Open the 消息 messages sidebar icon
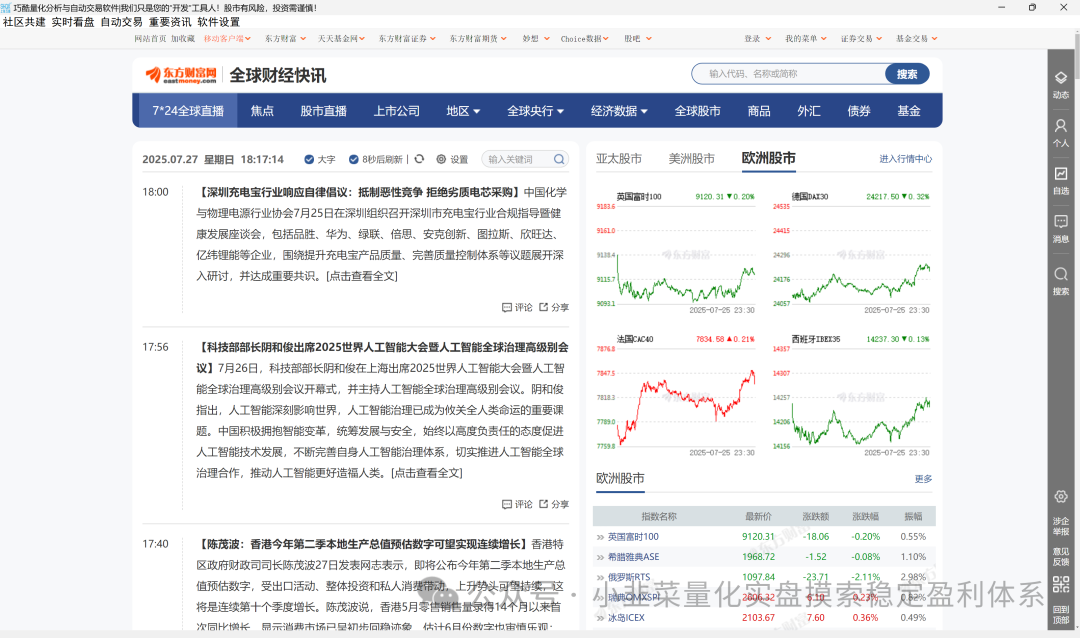The height and width of the screenshot is (638, 1080). click(1061, 222)
